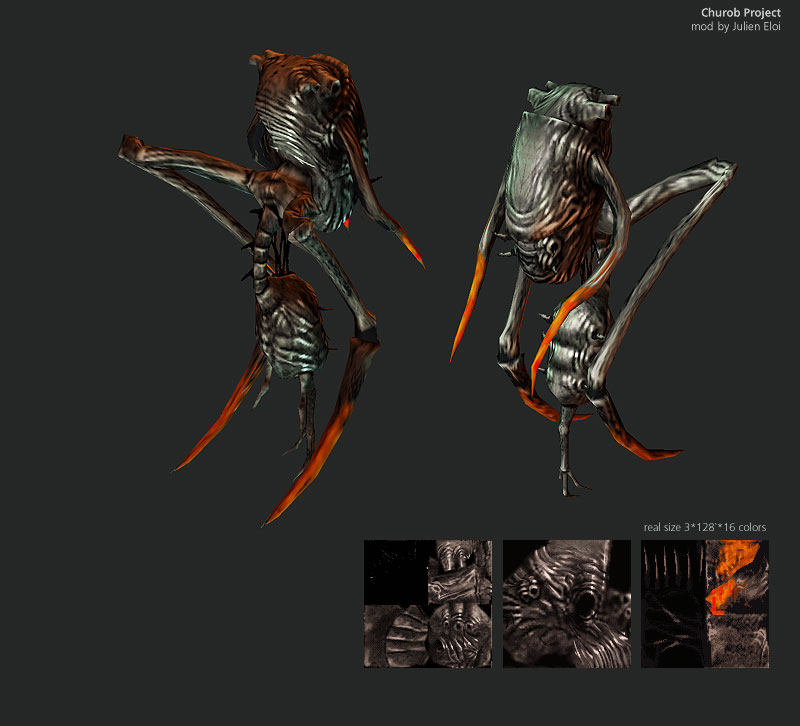Open the middle texture thumbnail with eye socket
The height and width of the screenshot is (726, 800).
click(x=566, y=603)
